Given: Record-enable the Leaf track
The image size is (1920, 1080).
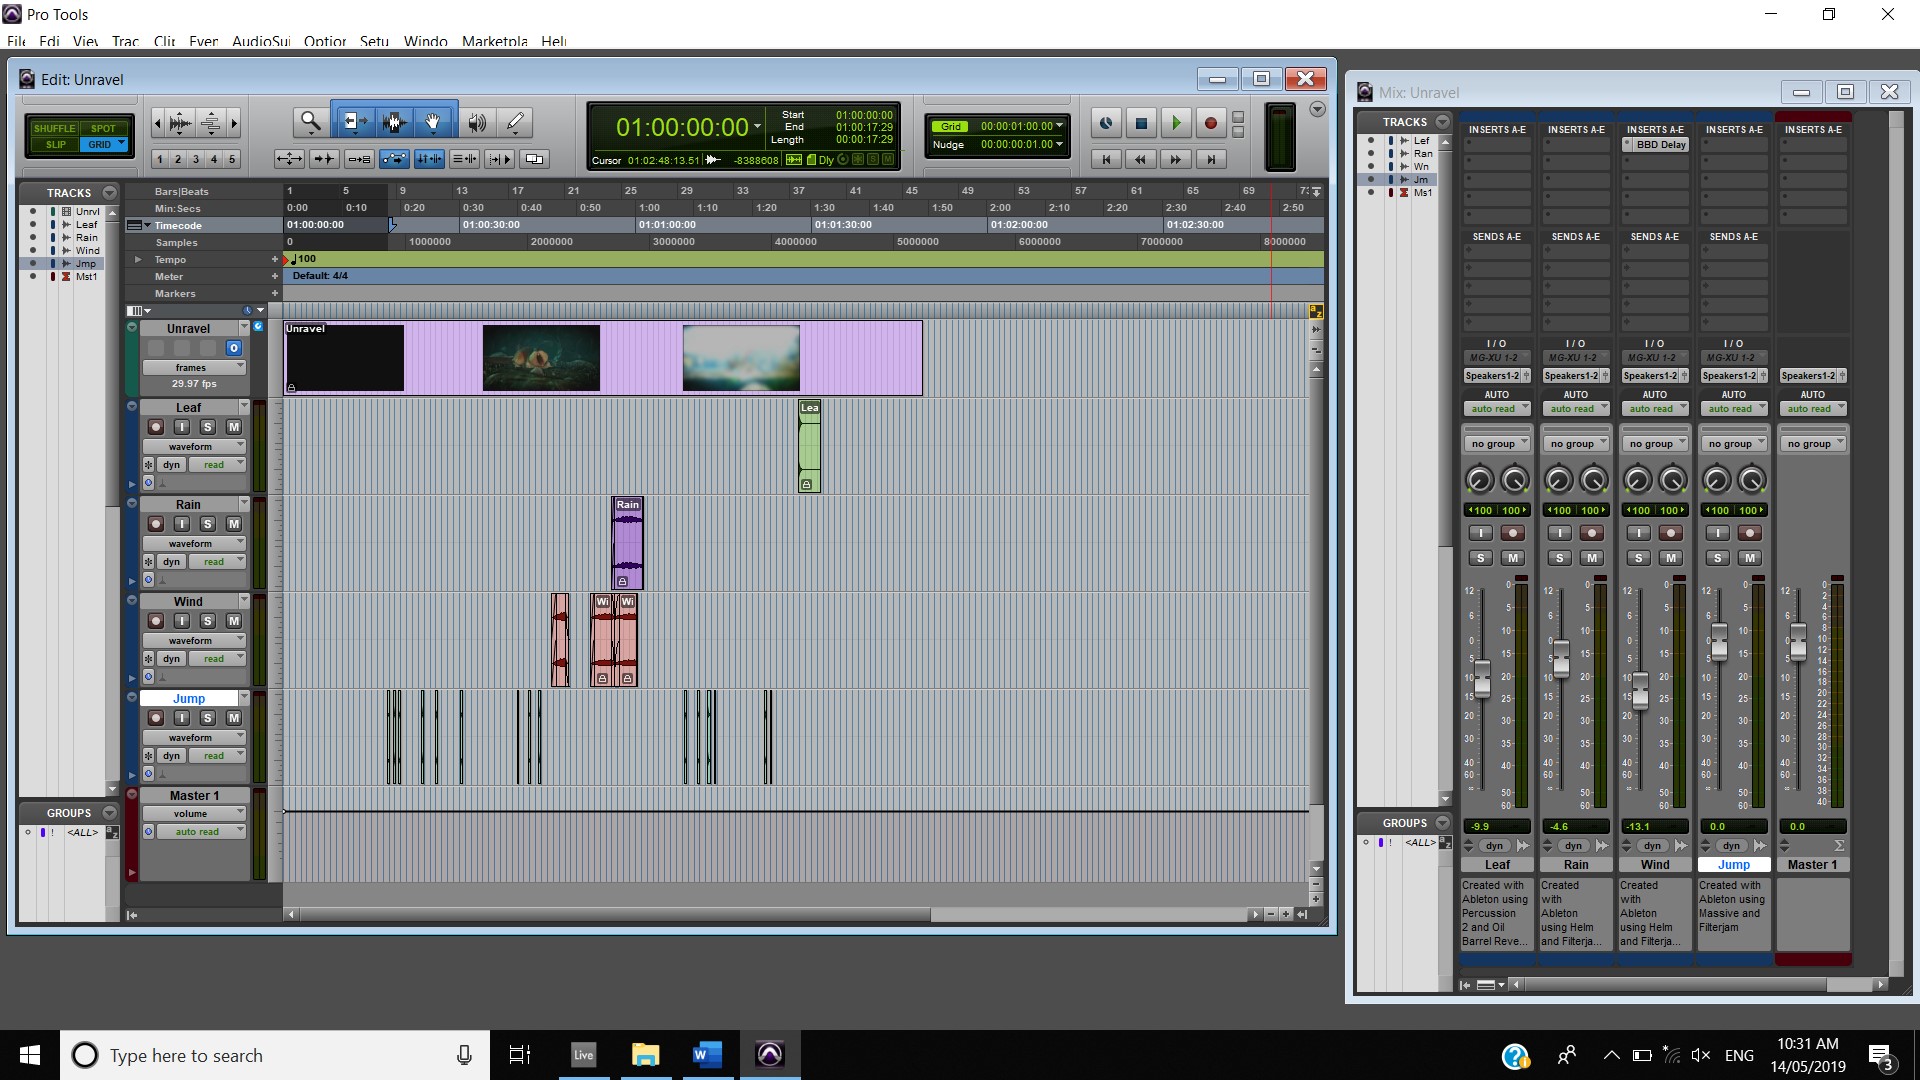Looking at the screenshot, I should click(156, 427).
